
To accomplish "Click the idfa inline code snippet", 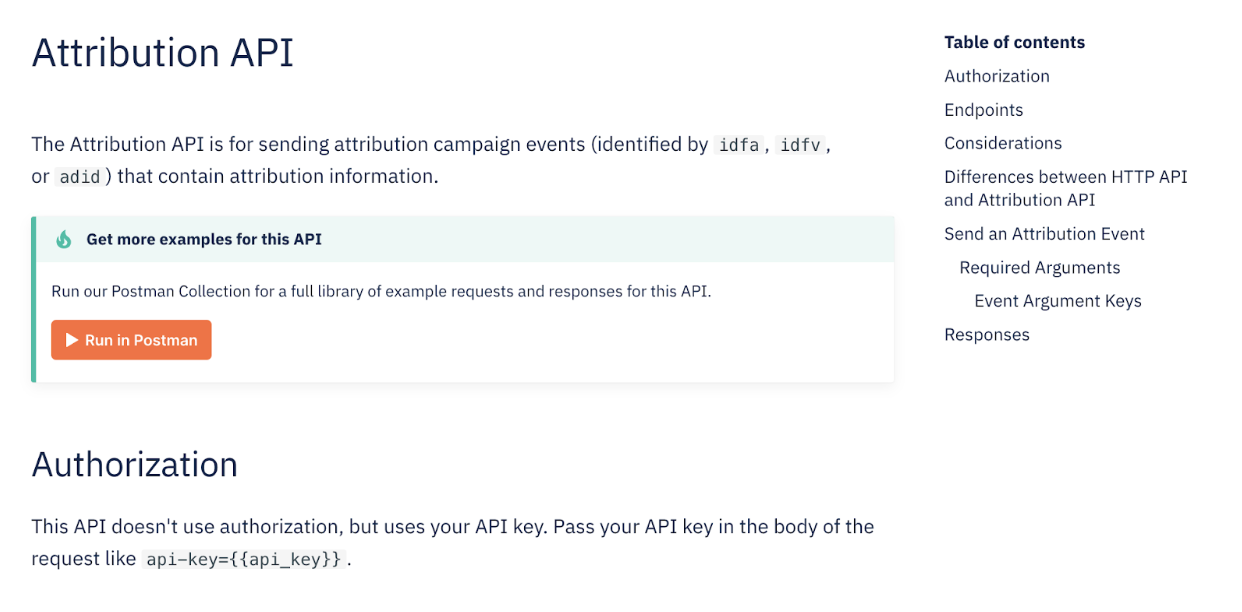I will [x=738, y=145].
